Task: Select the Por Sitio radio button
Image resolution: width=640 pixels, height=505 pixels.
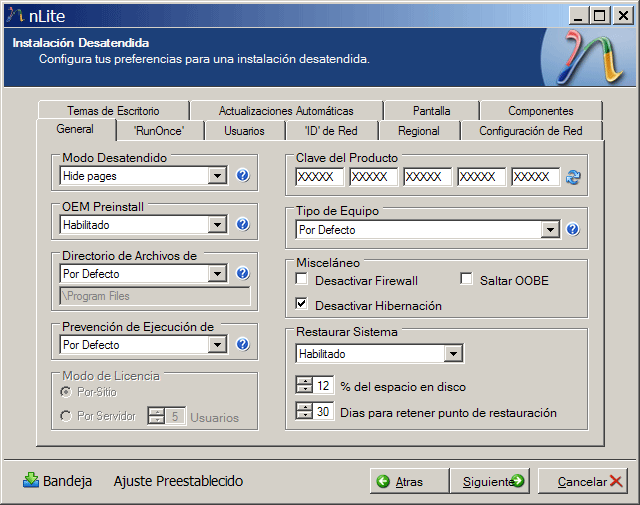Action: [66, 392]
